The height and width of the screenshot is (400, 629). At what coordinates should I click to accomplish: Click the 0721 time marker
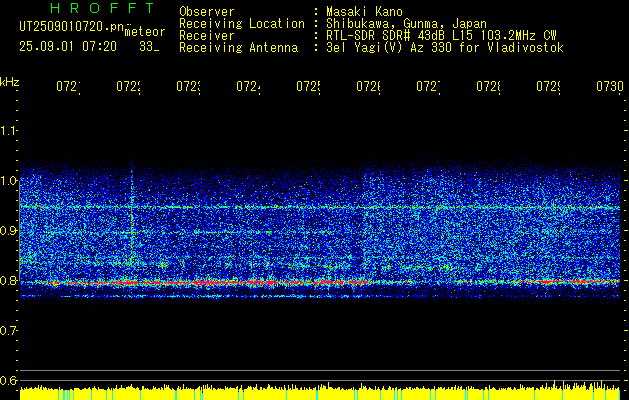click(x=68, y=87)
